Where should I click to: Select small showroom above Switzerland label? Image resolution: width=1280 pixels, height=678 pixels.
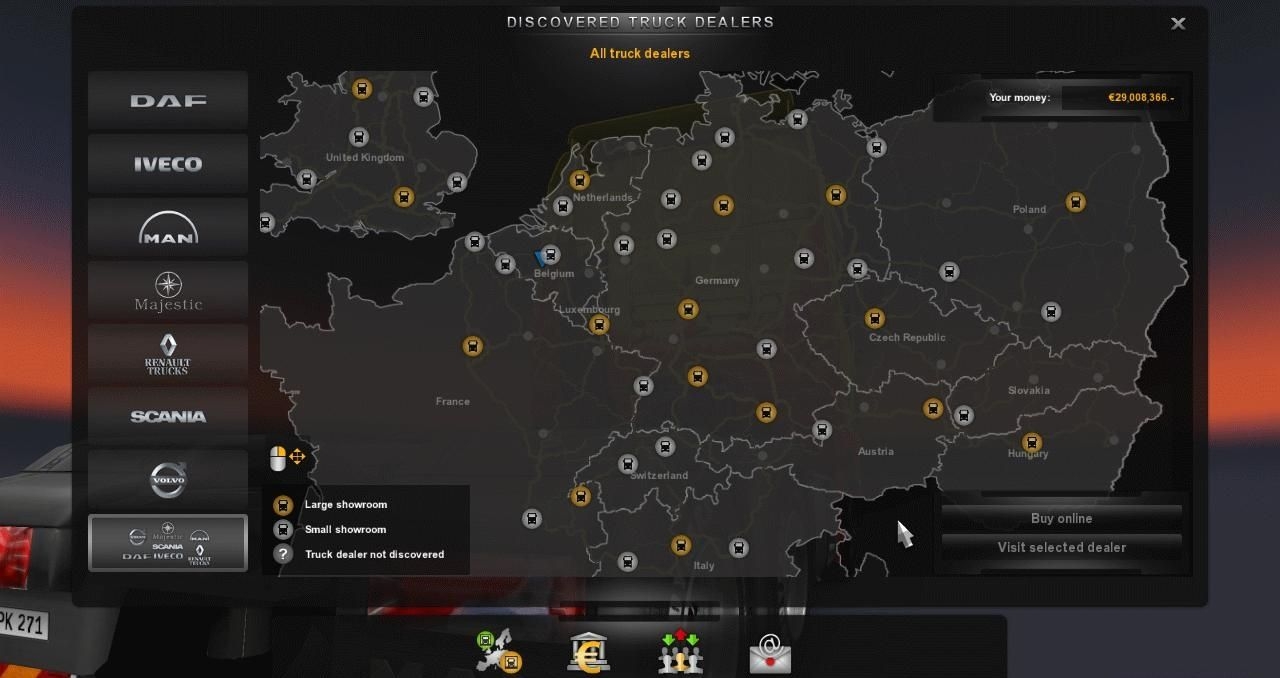(665, 446)
